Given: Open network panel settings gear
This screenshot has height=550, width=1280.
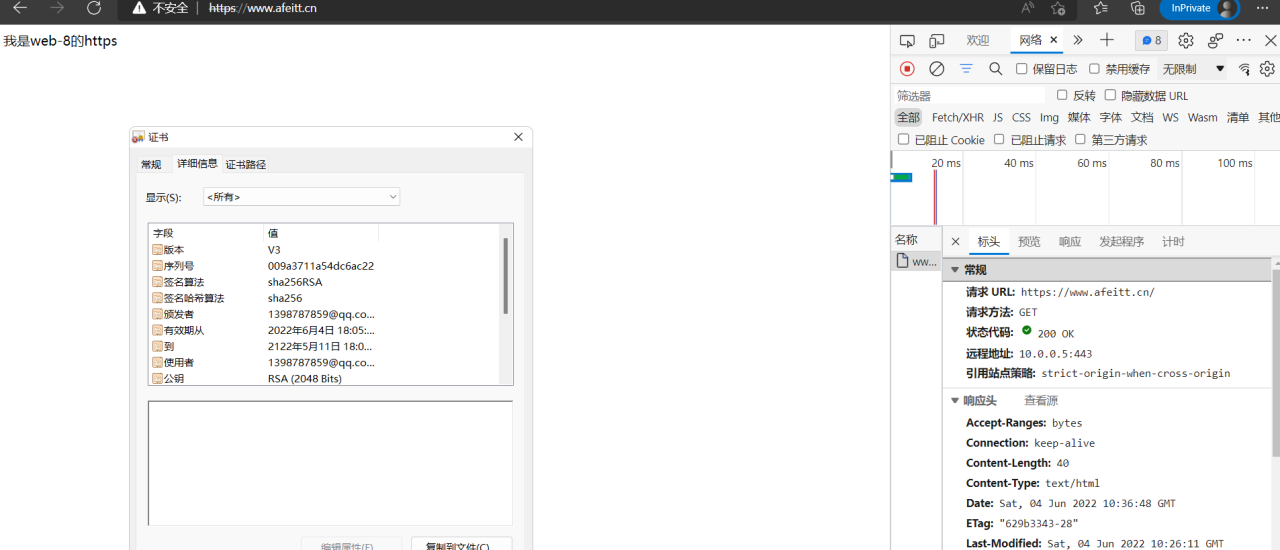Looking at the screenshot, I should pyautogui.click(x=1267, y=69).
